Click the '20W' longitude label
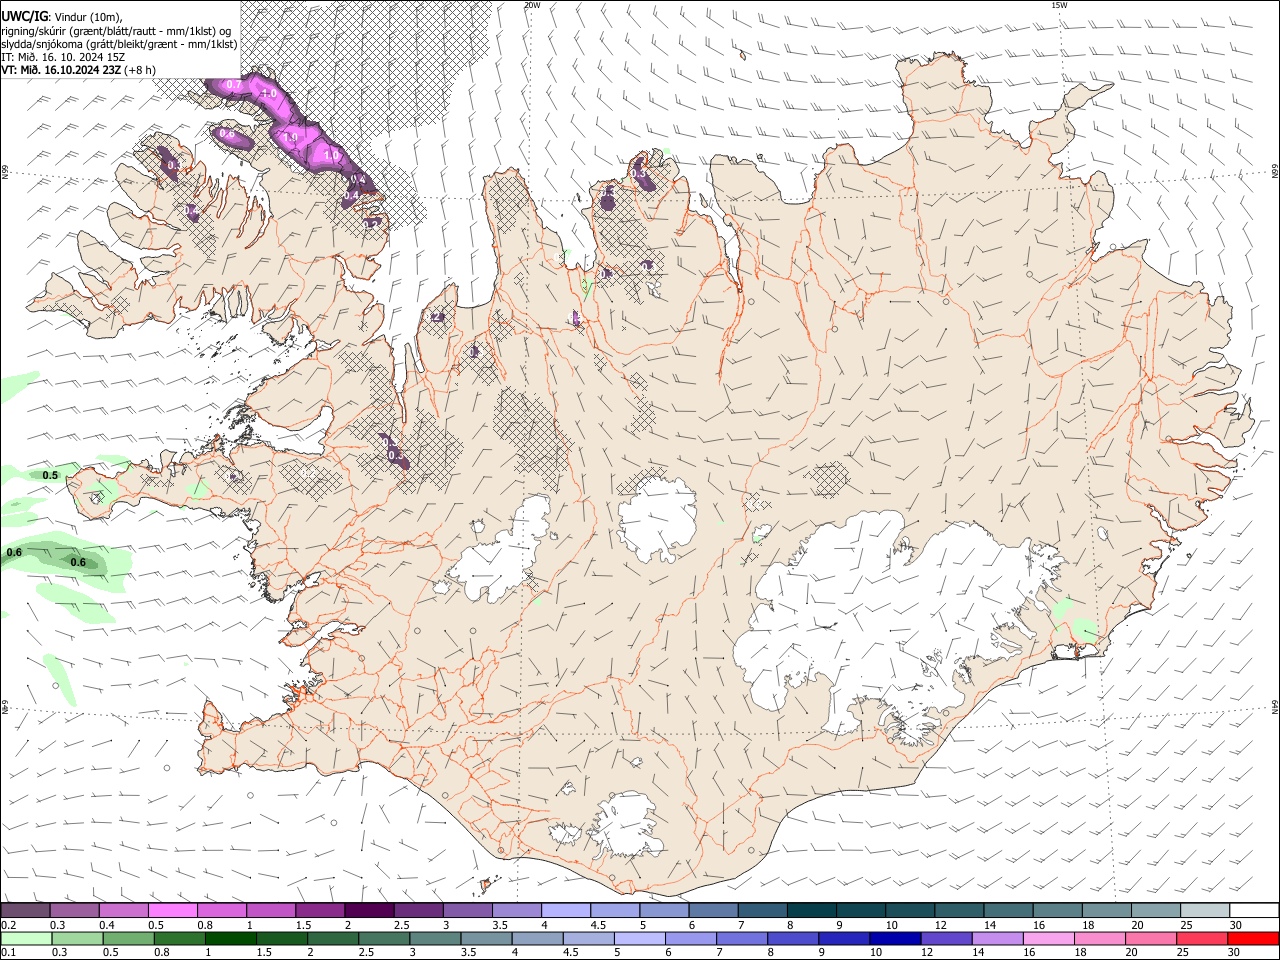The width and height of the screenshot is (1280, 960). (x=532, y=4)
